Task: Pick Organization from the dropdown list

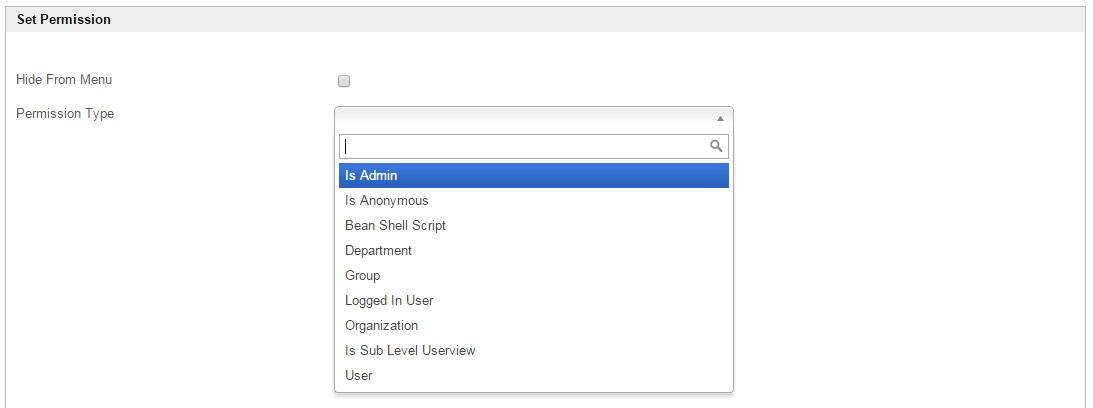Action: point(381,326)
